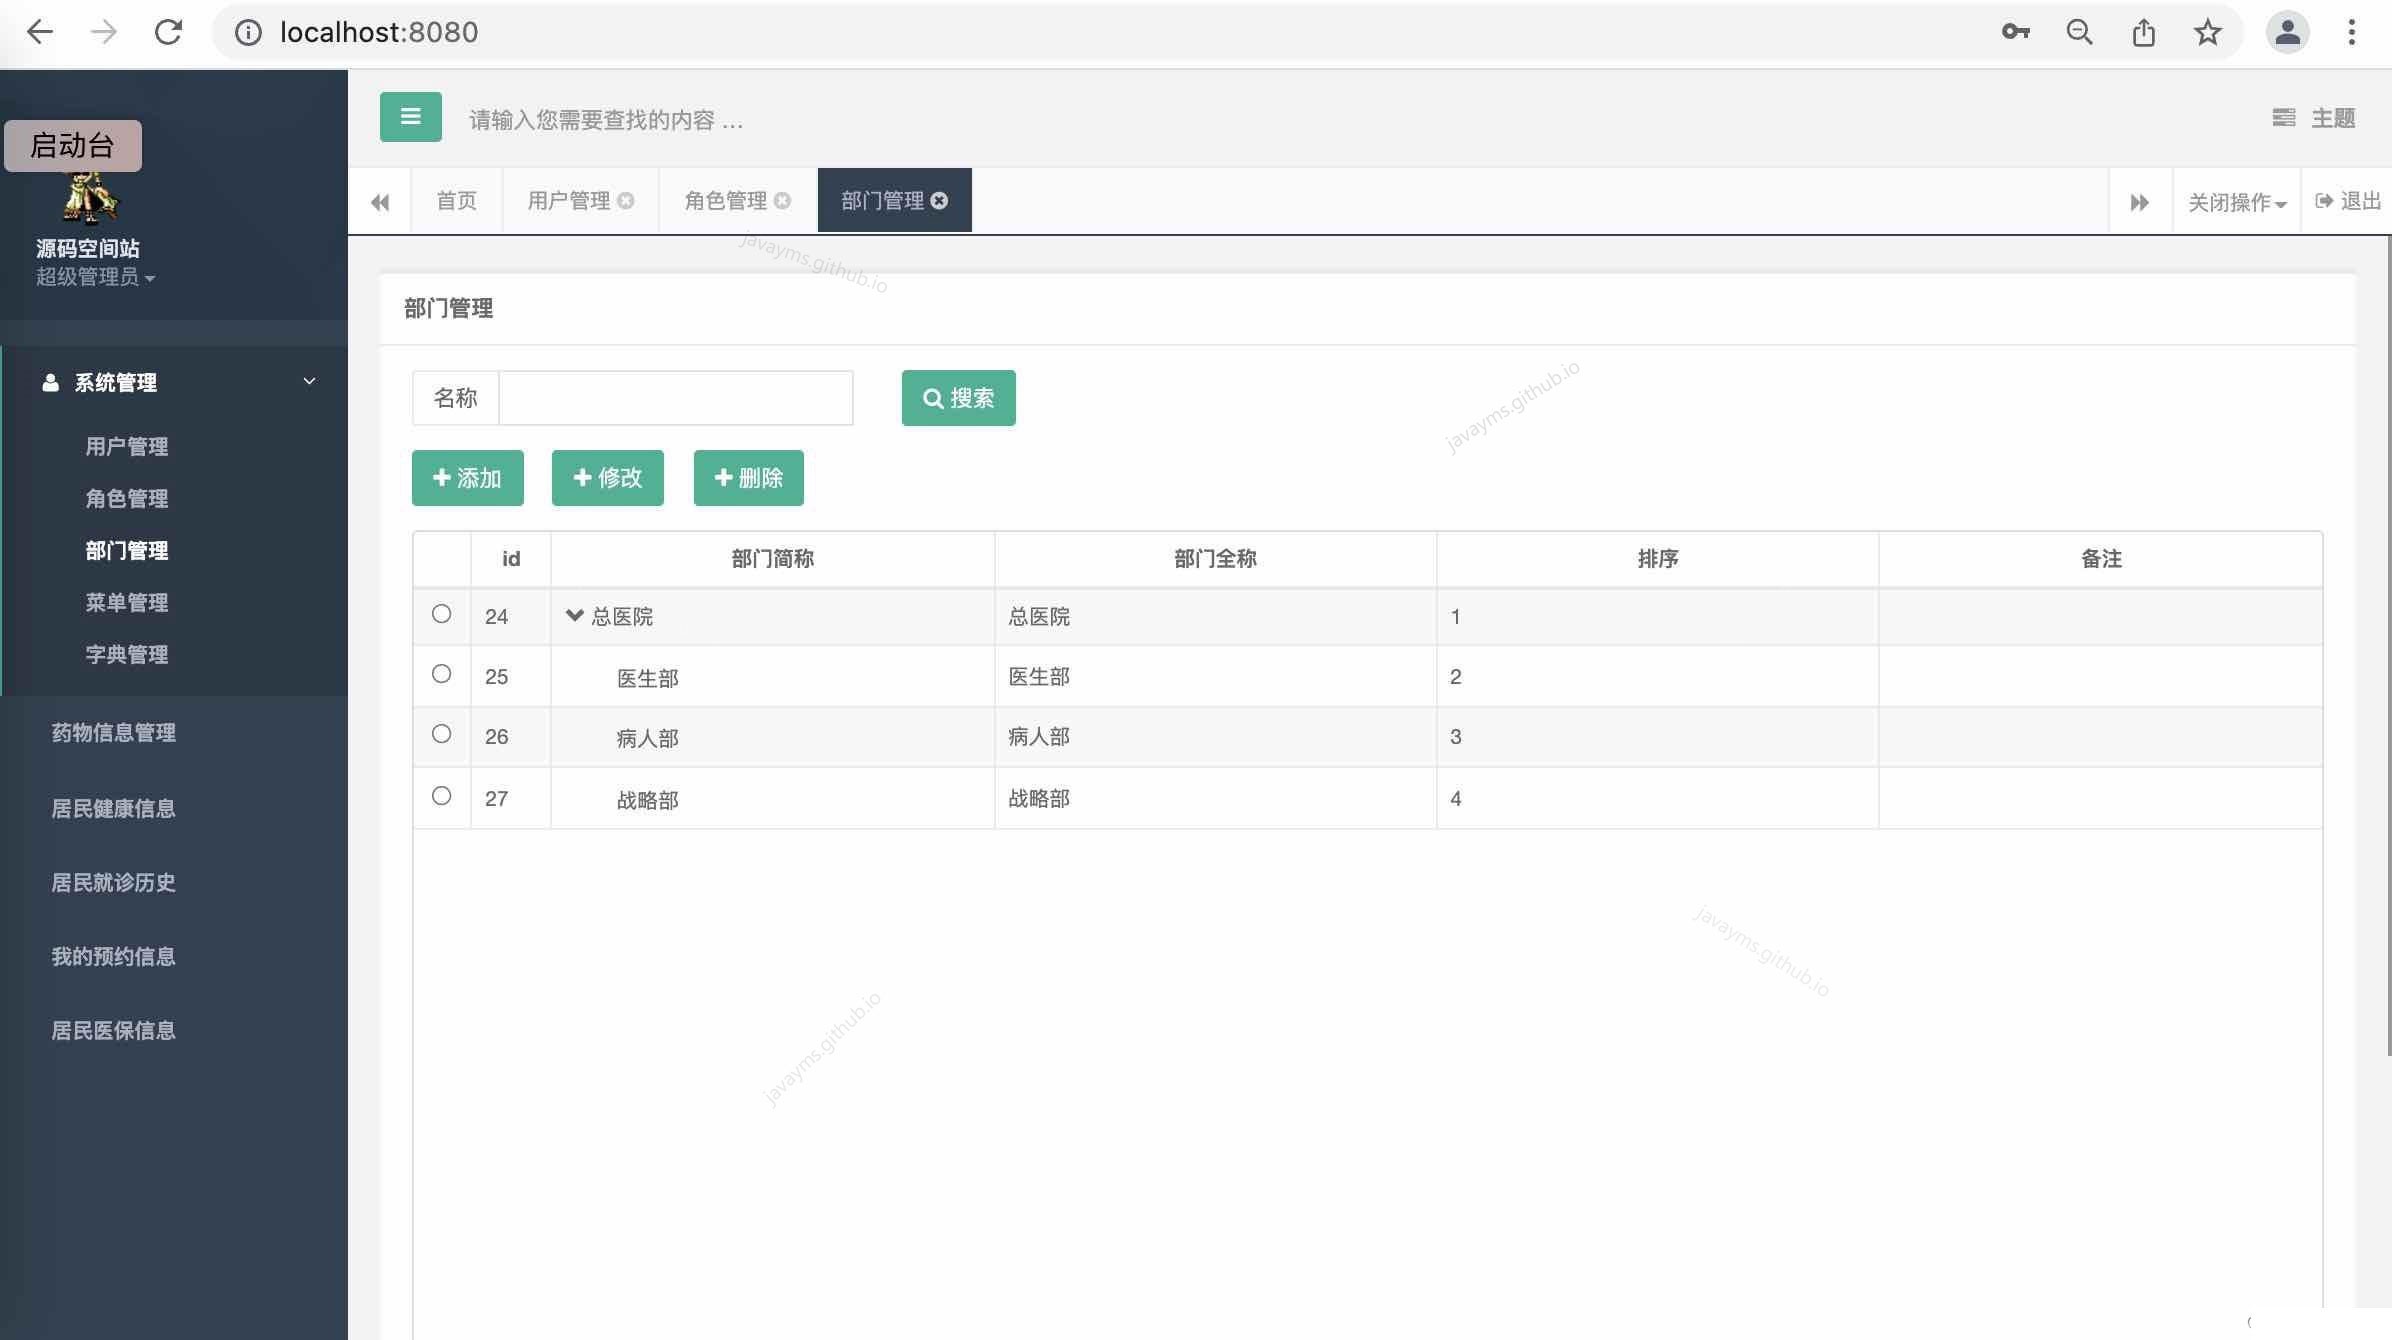2400x1340 pixels.
Task: Open 药物信息管理 in the sidebar
Action: [114, 732]
